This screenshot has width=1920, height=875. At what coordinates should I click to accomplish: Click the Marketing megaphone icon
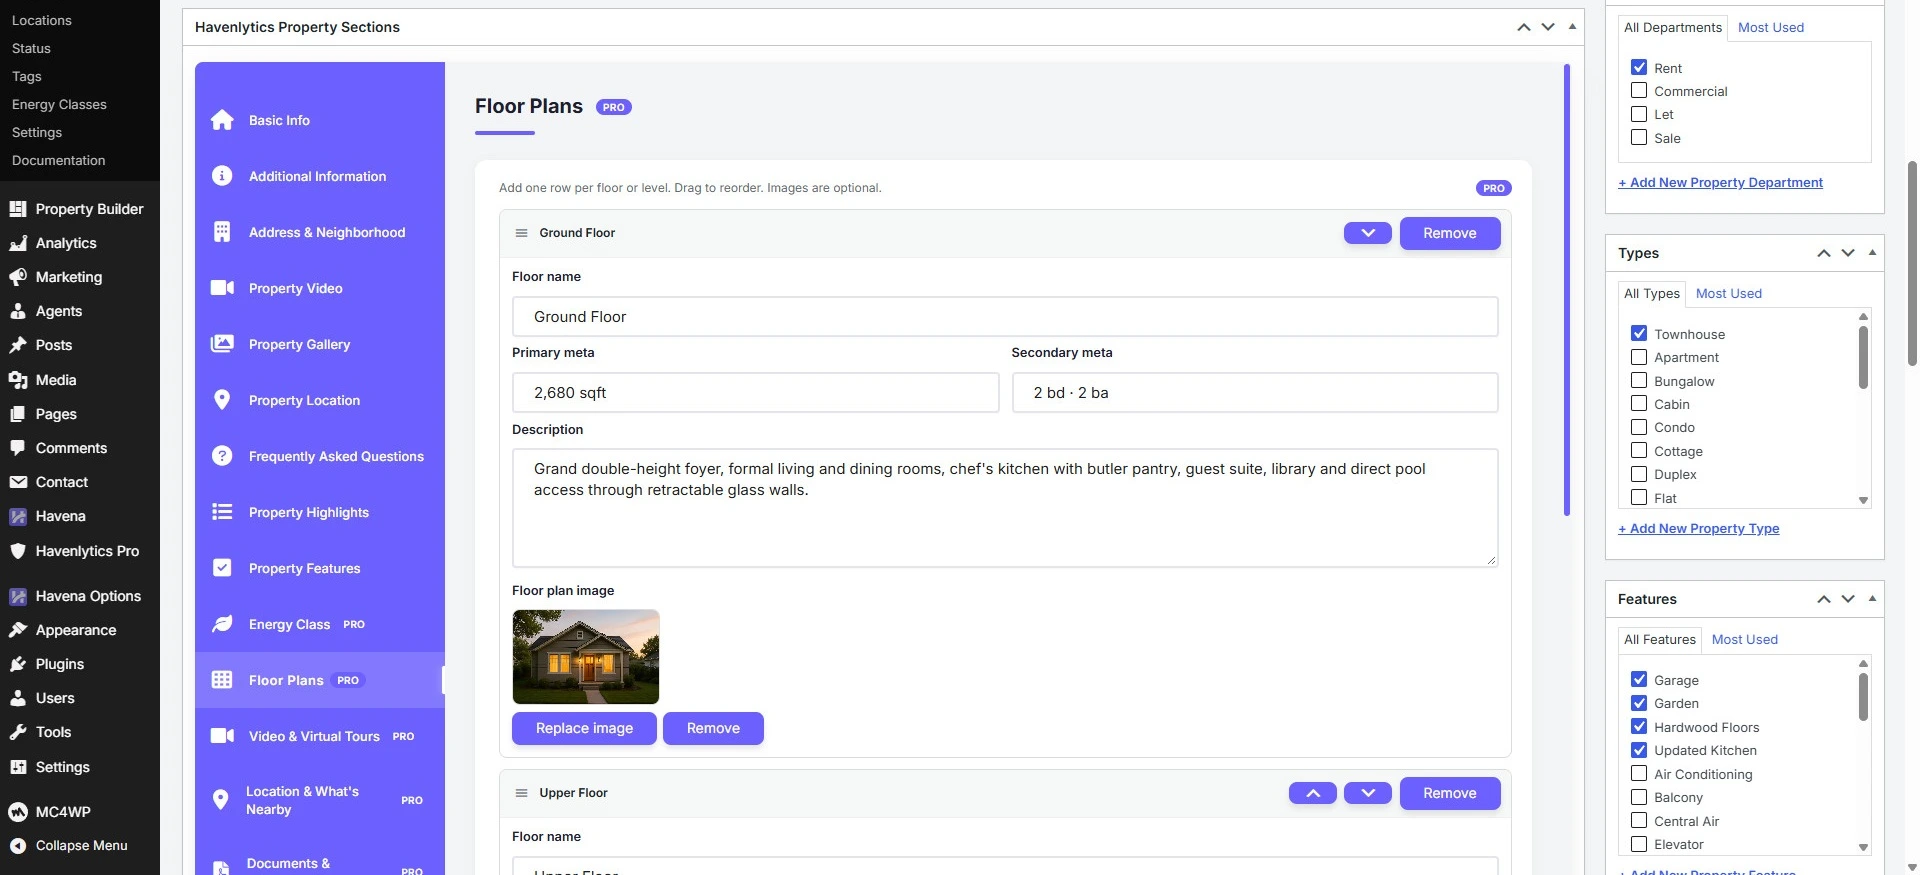pos(18,277)
